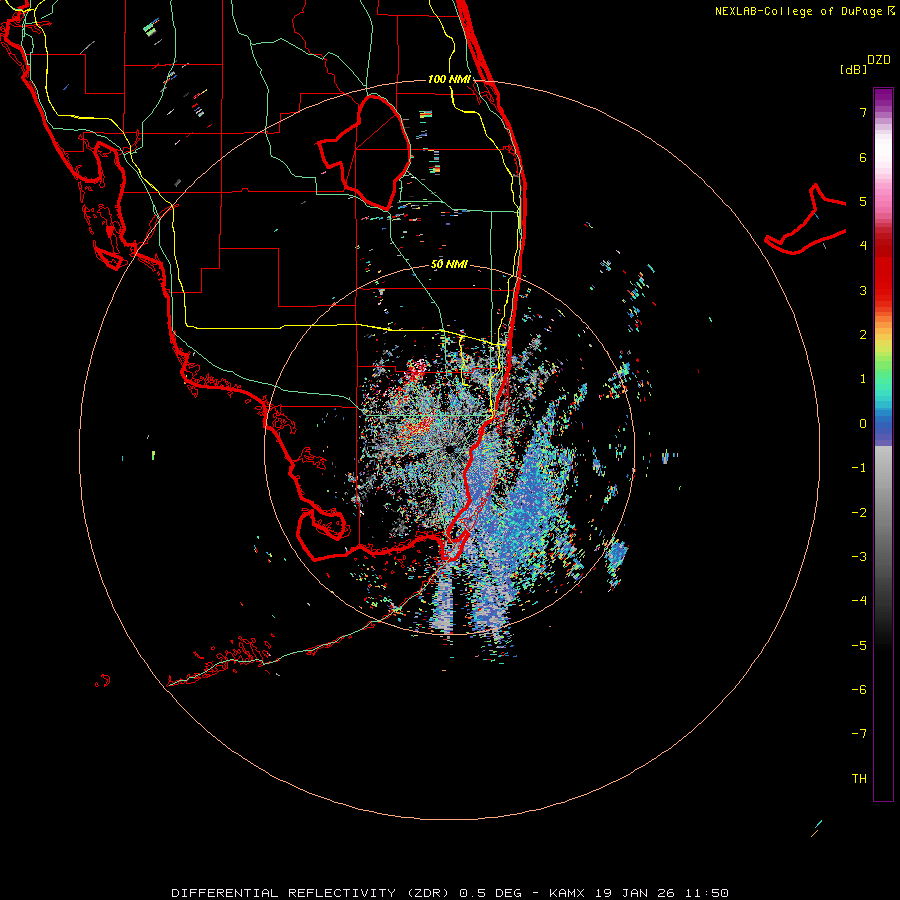Click the 19 JAN 26 11:50 timestamp
Viewport: 900px width, 900px height.
coord(661,893)
